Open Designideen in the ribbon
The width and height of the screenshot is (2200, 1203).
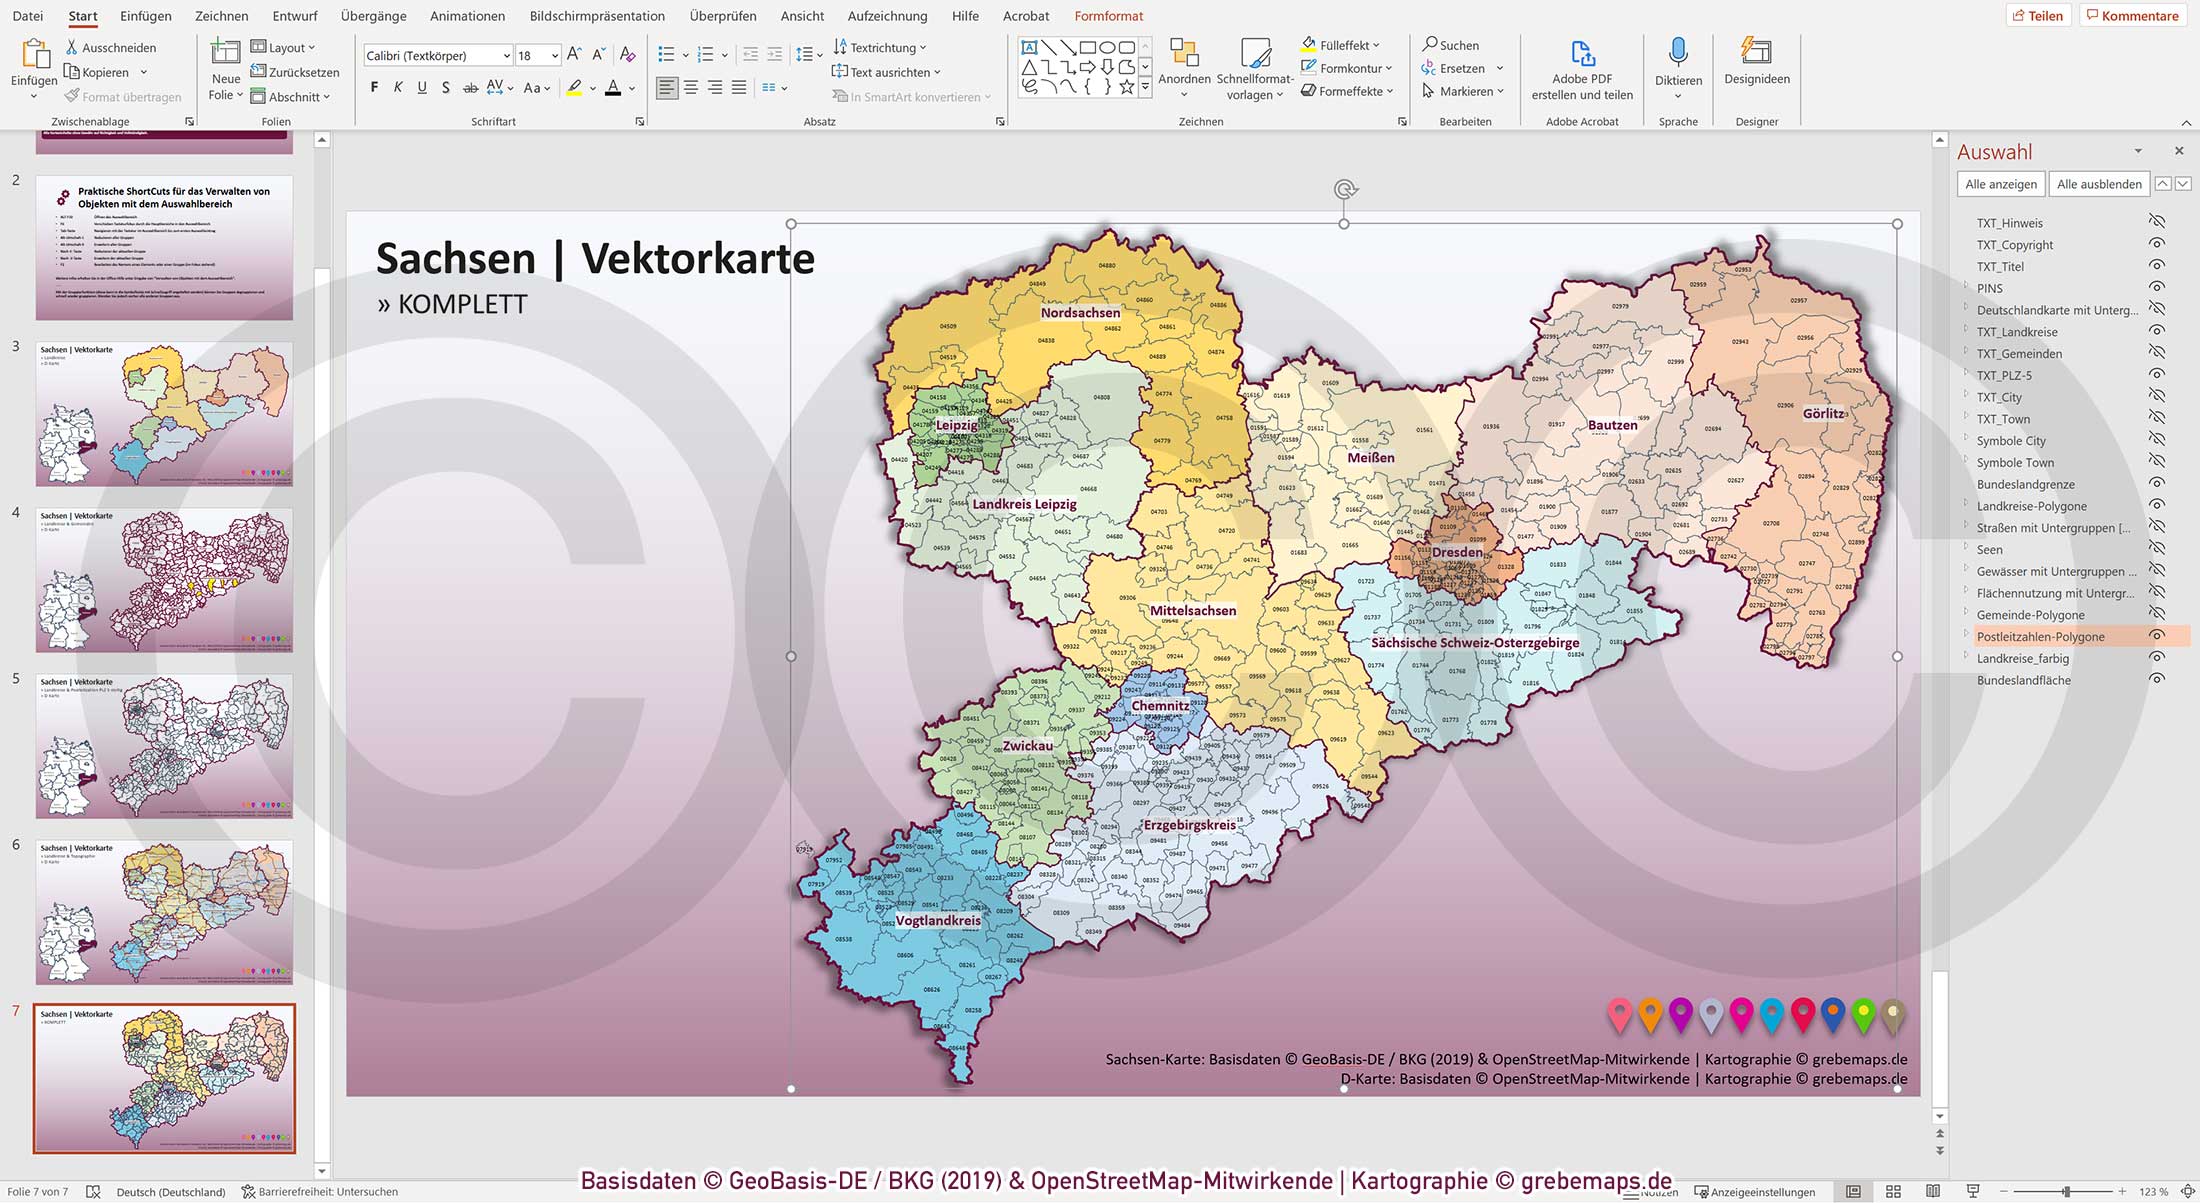coord(1756,65)
